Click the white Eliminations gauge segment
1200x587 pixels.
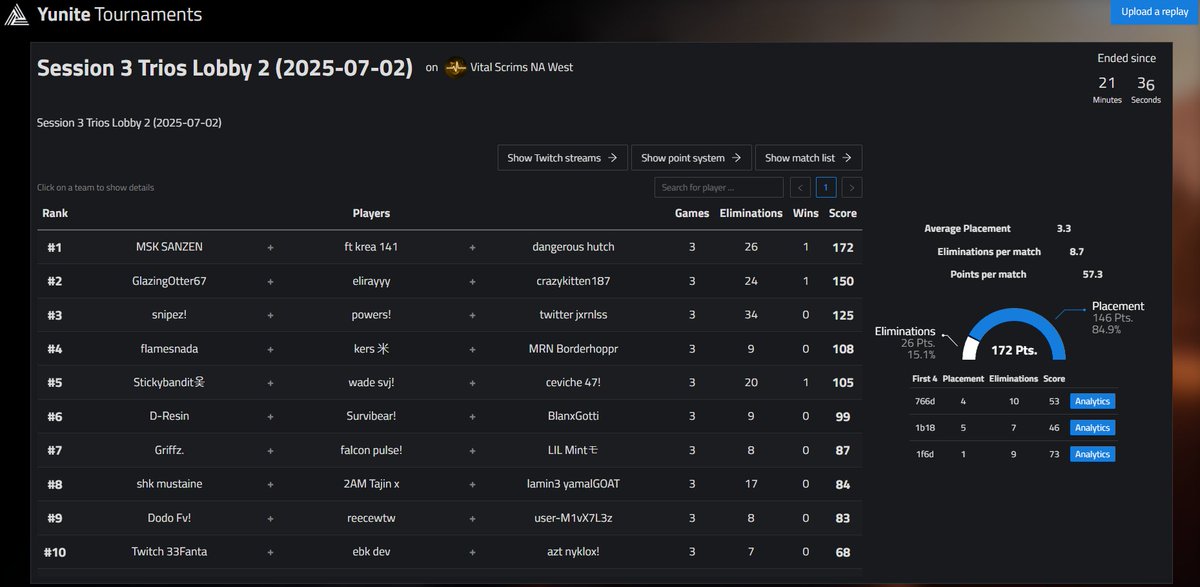(968, 348)
